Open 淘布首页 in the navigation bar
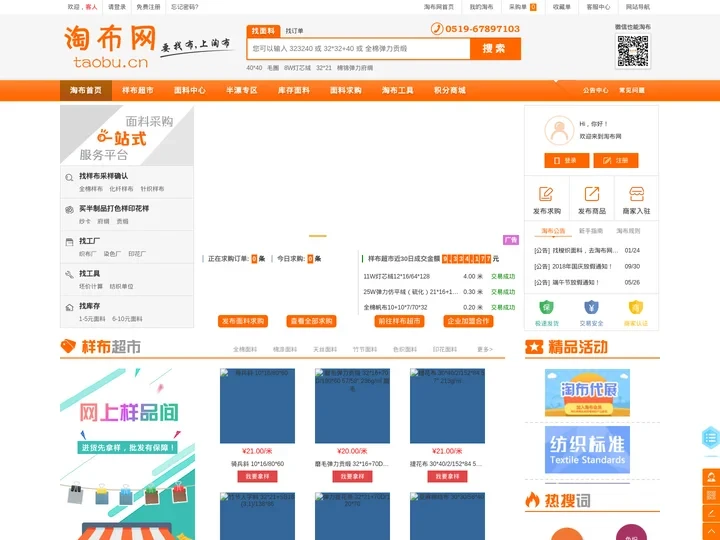The height and width of the screenshot is (540, 720). pyautogui.click(x=86, y=90)
